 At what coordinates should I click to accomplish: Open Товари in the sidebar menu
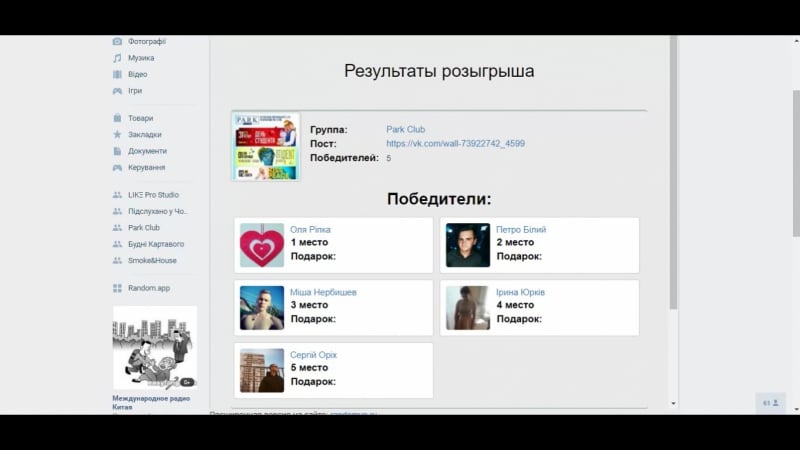tap(140, 118)
